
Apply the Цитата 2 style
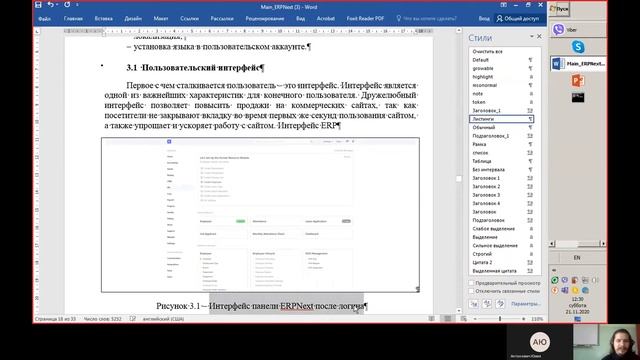pyautogui.click(x=501, y=262)
